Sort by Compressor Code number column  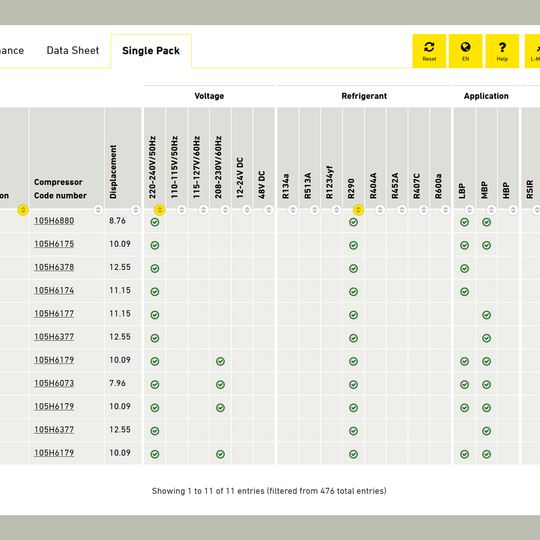coord(98,210)
